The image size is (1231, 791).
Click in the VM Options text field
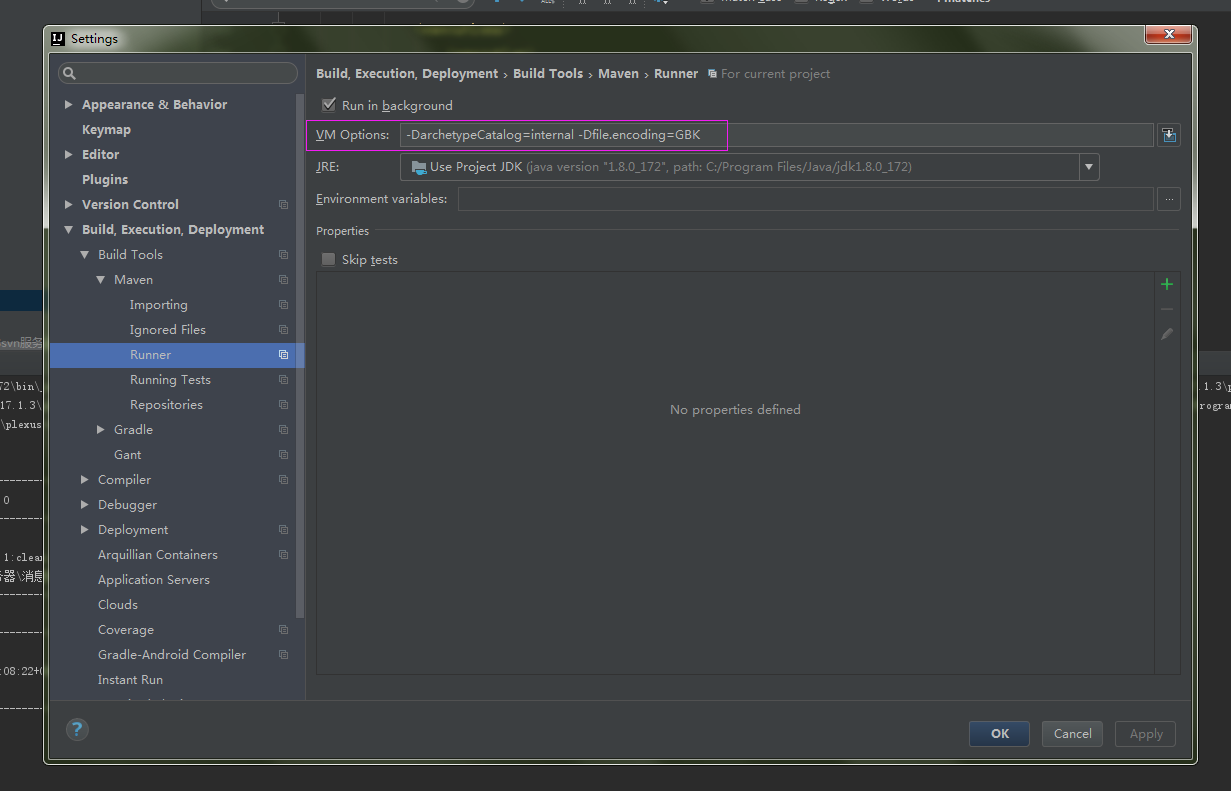776,135
